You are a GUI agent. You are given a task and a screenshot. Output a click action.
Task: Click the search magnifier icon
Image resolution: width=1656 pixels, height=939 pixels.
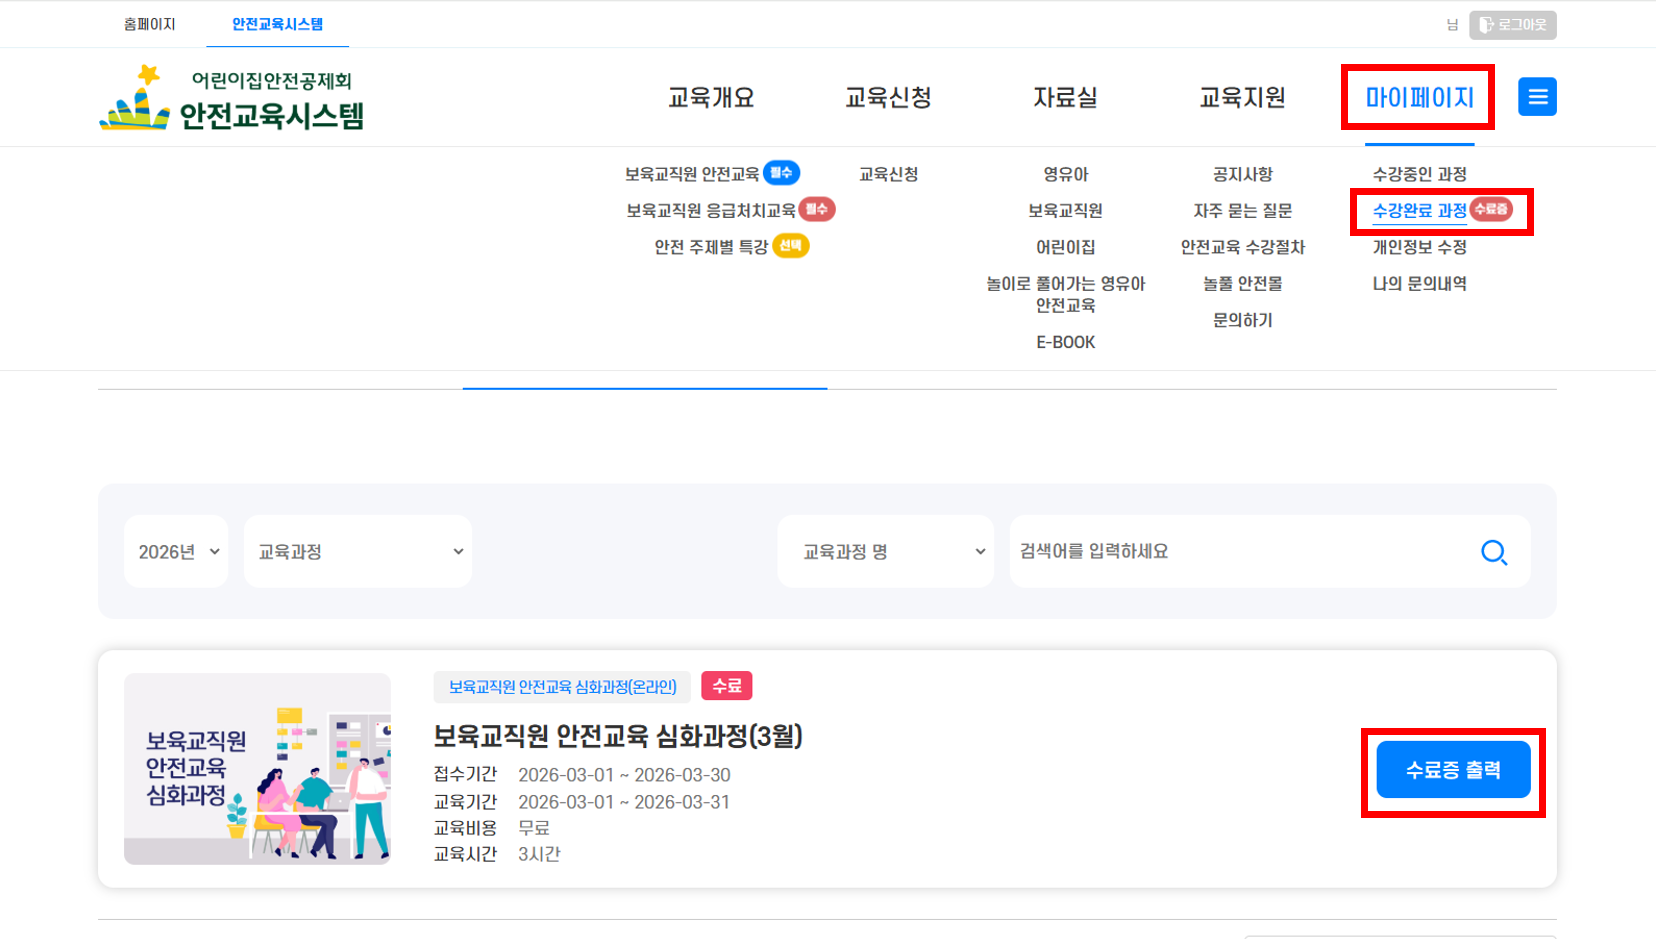coord(1494,552)
